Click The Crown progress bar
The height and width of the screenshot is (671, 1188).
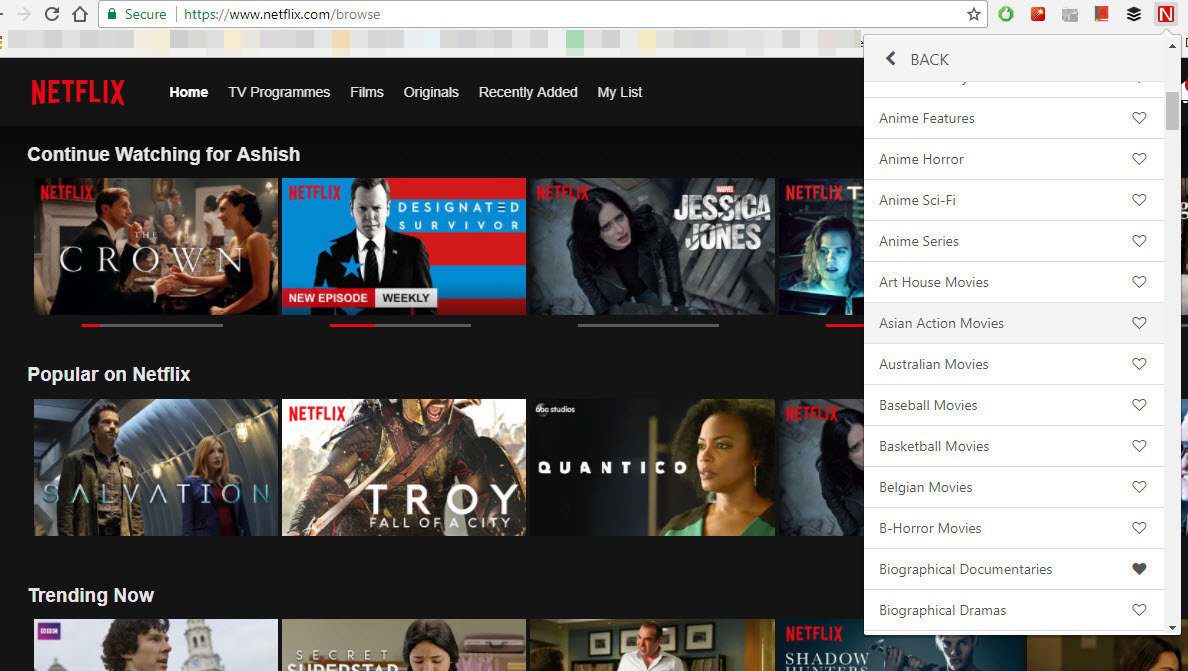pyautogui.click(x=152, y=325)
